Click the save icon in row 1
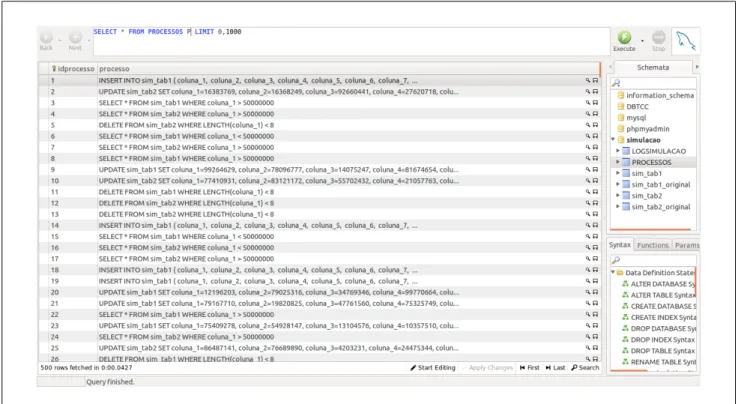The image size is (738, 404). (595, 81)
